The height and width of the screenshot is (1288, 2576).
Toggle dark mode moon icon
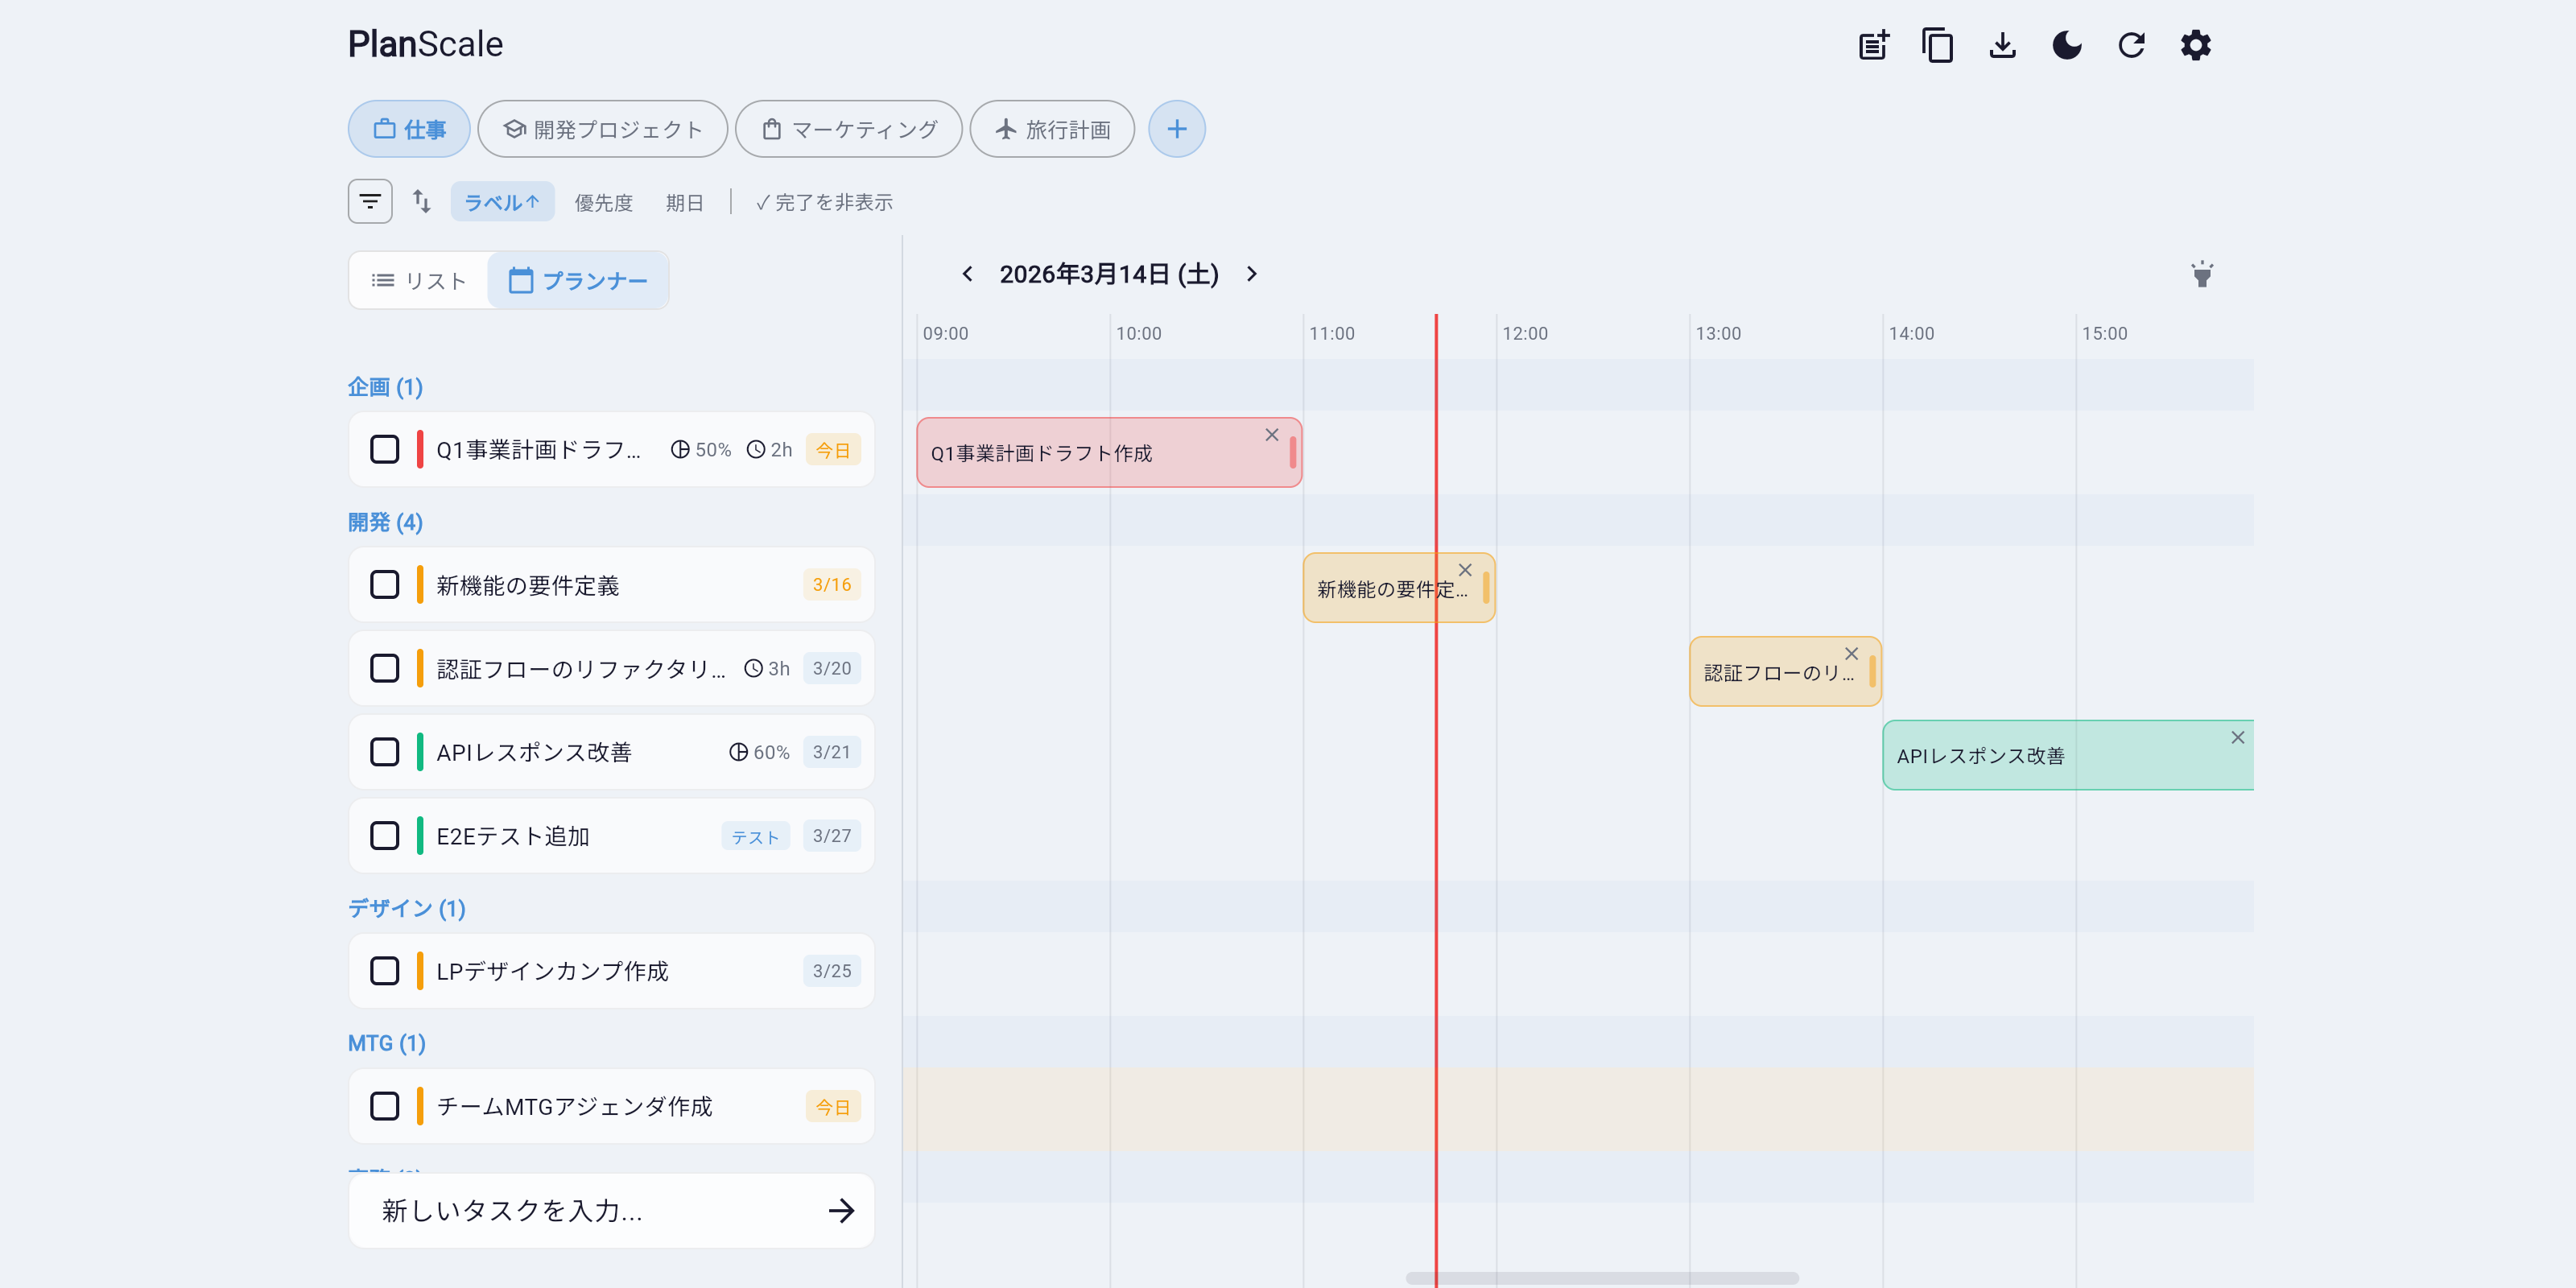coord(2066,45)
